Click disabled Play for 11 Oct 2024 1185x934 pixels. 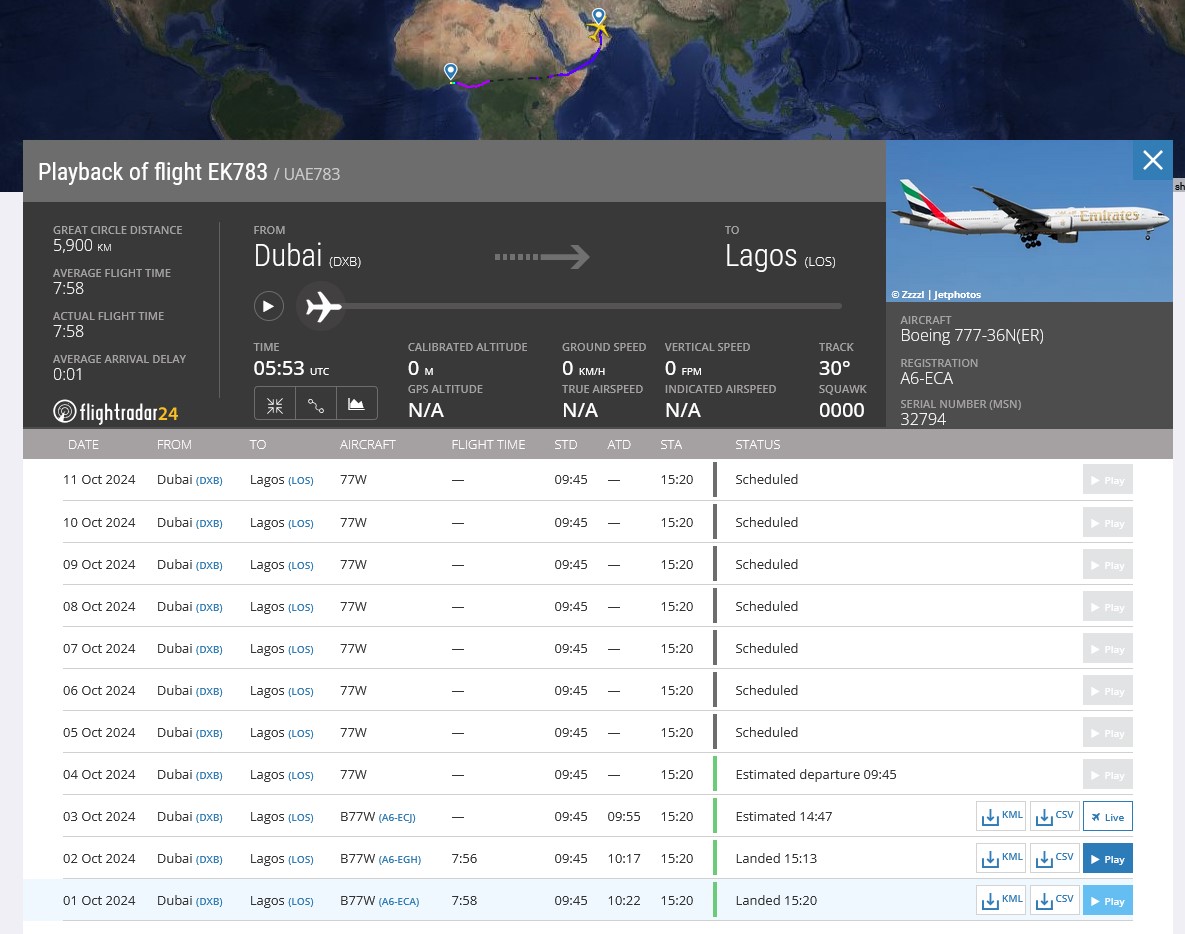pyautogui.click(x=1107, y=480)
